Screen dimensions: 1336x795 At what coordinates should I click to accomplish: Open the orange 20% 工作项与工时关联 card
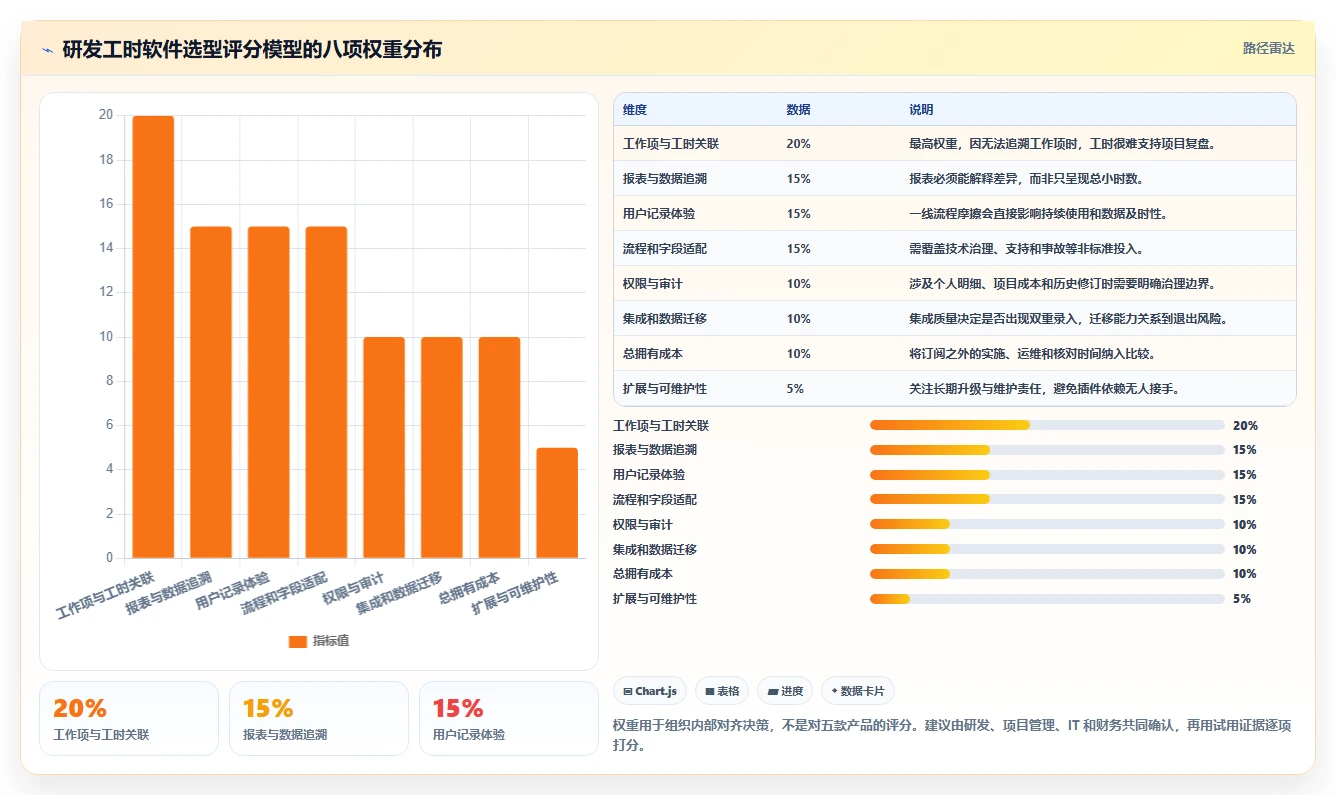point(129,718)
